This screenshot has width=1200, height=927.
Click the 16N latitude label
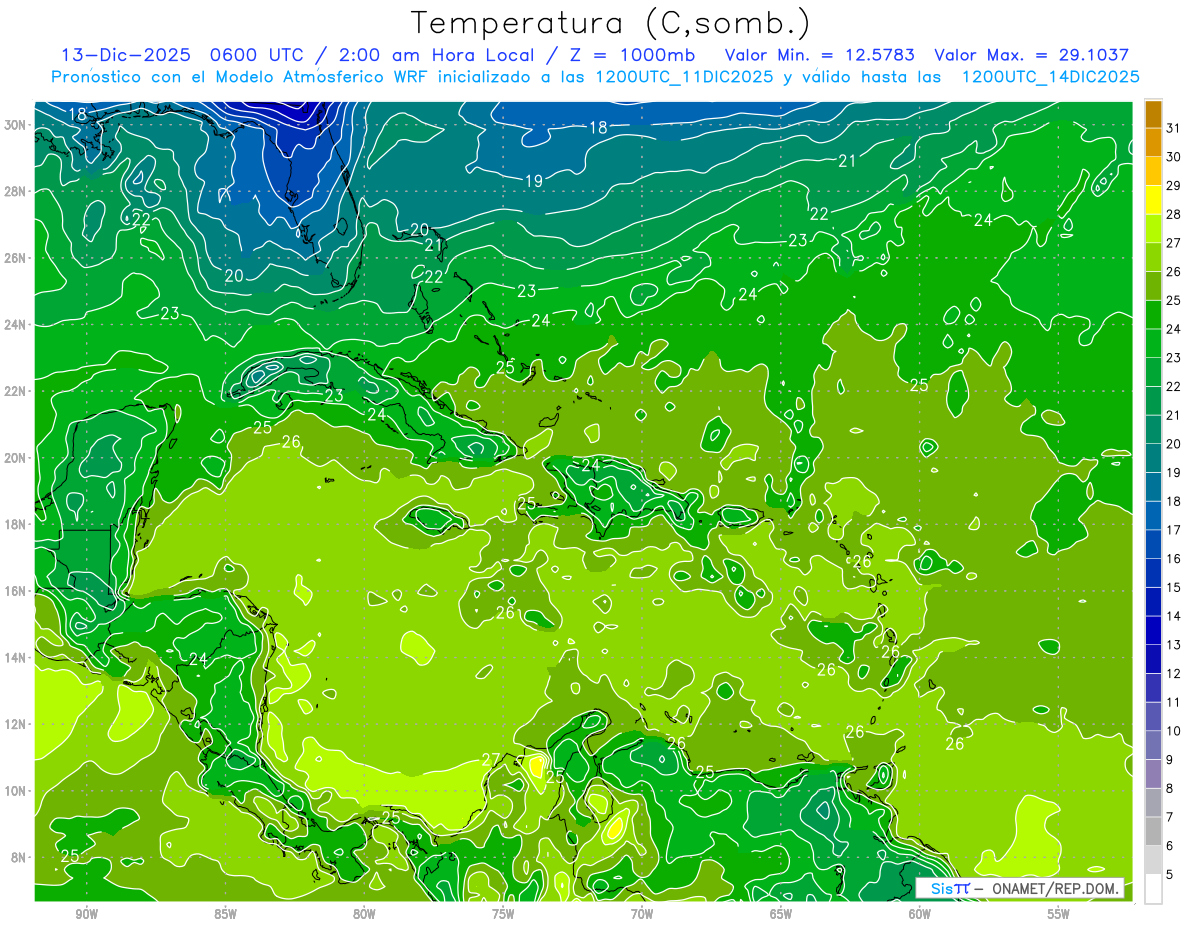17,591
